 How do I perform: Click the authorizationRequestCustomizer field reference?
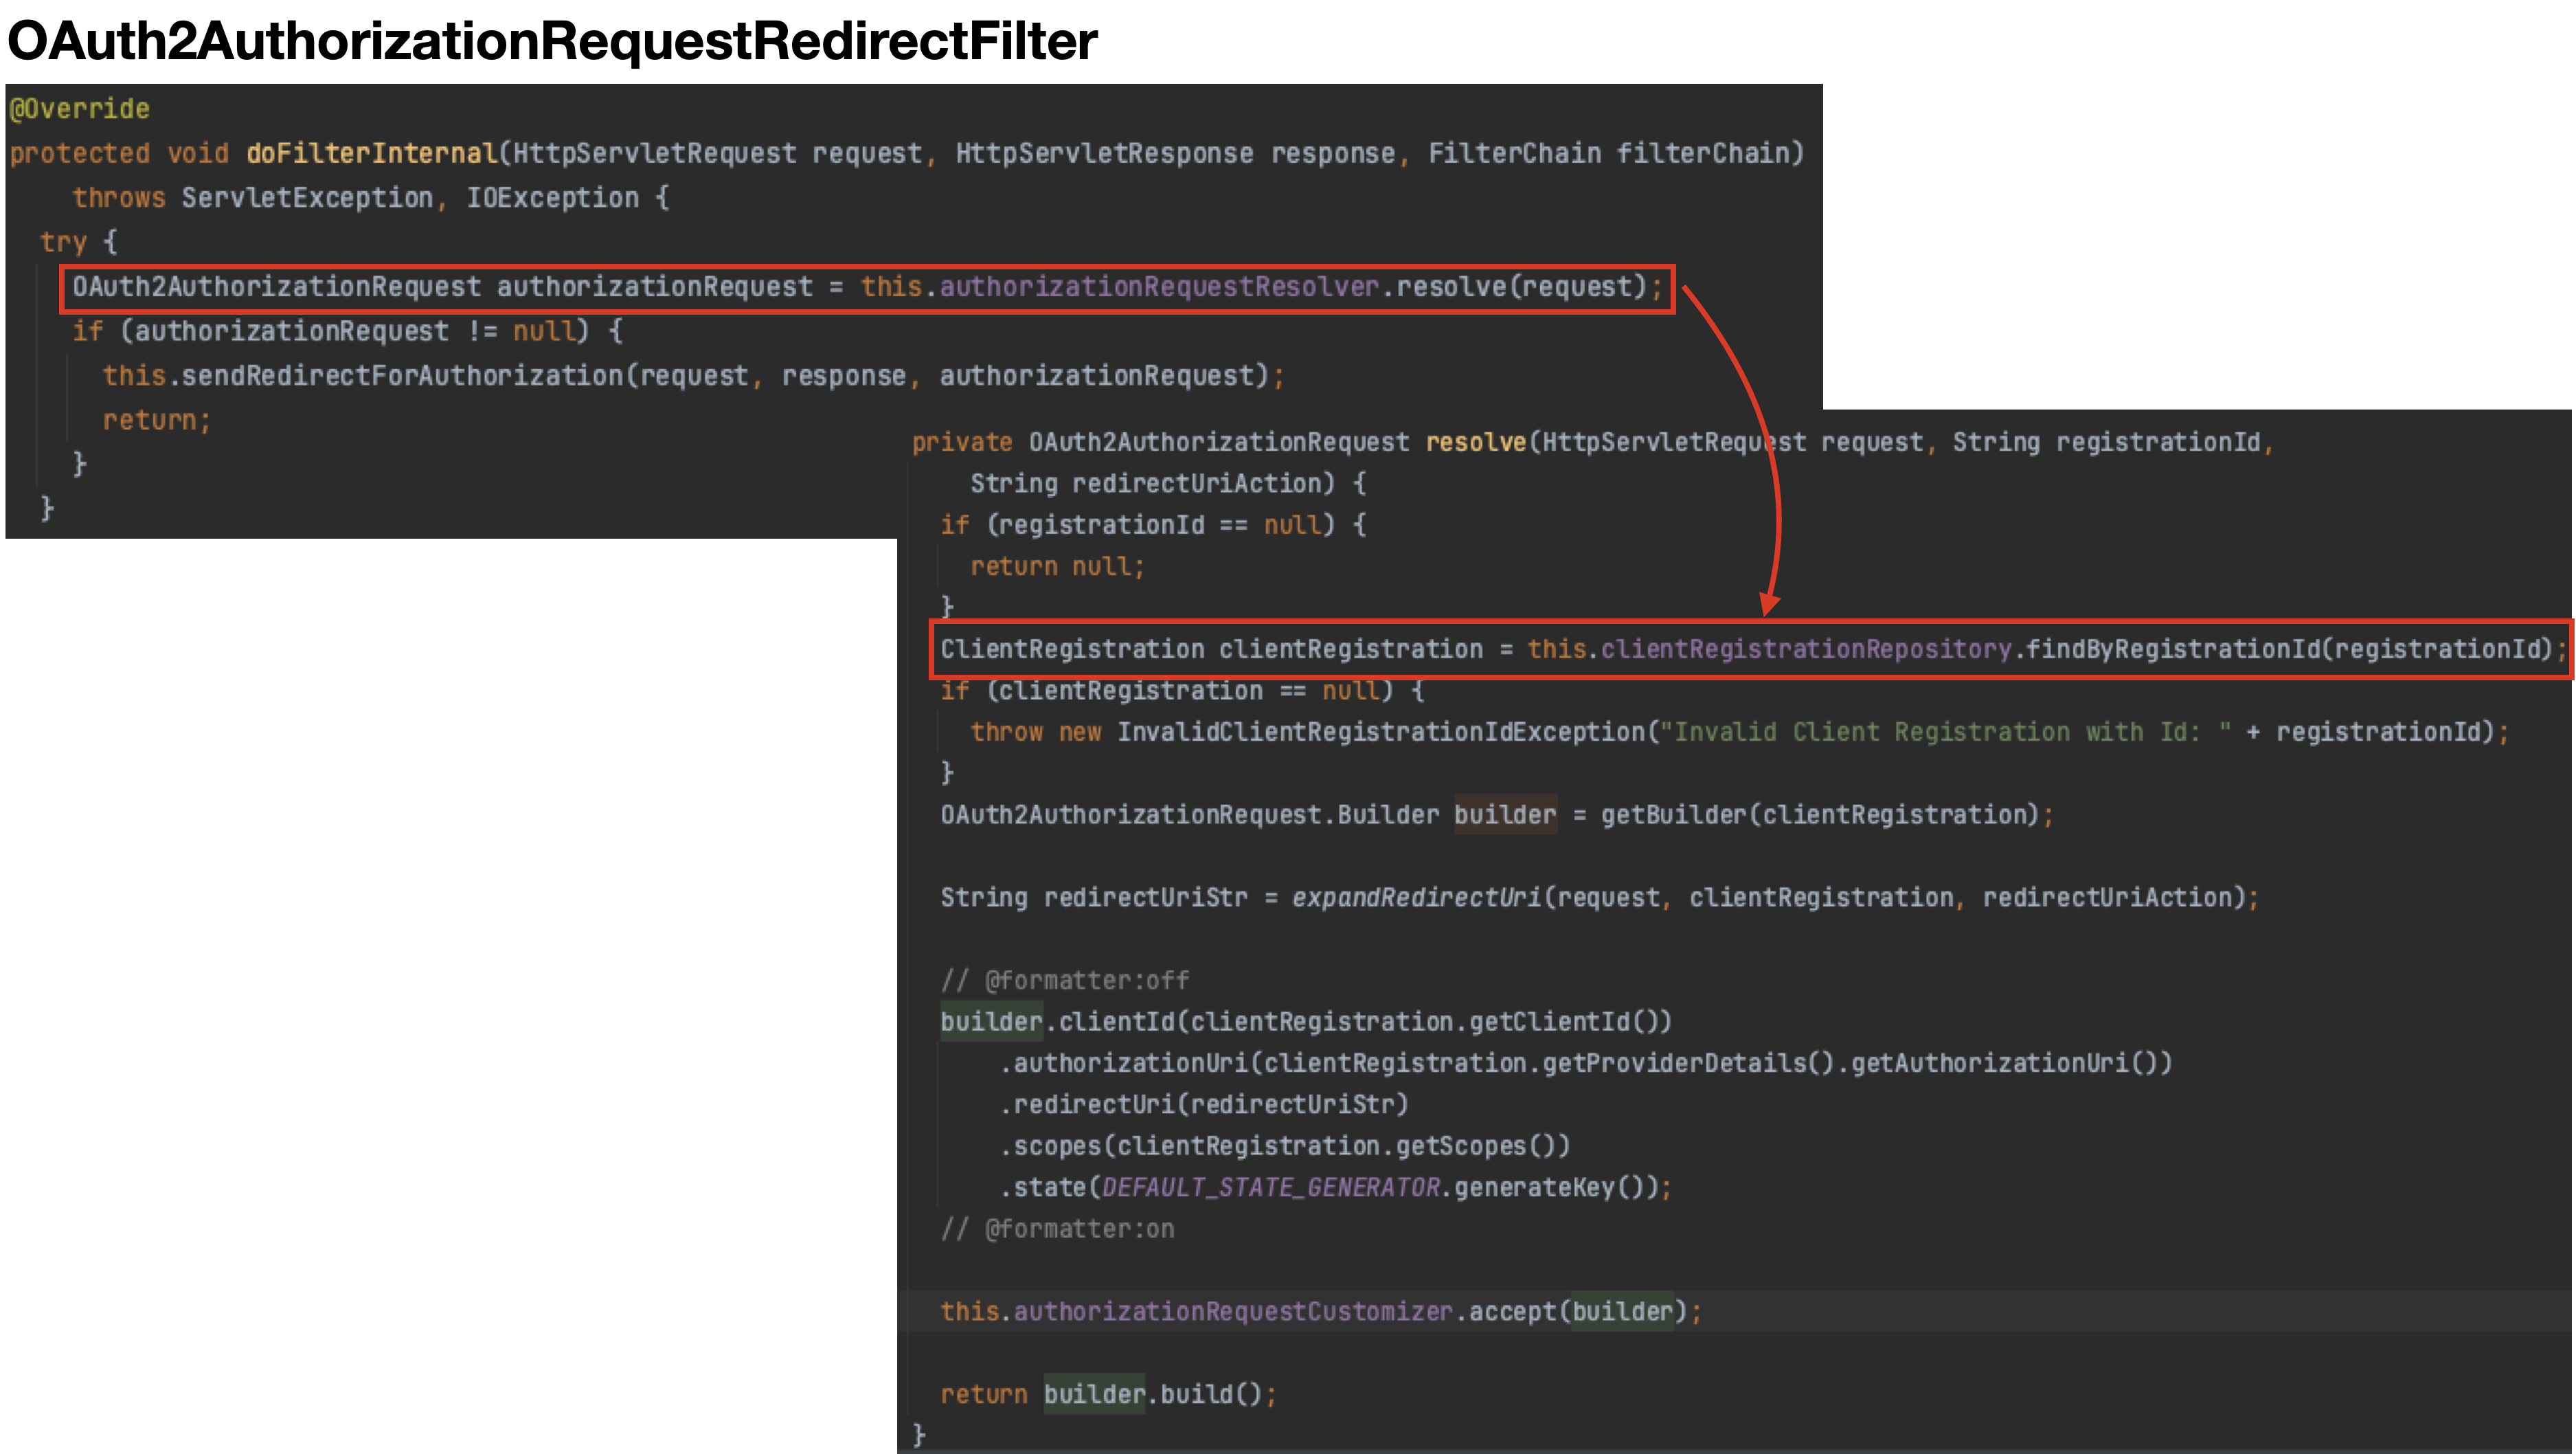(1233, 1312)
